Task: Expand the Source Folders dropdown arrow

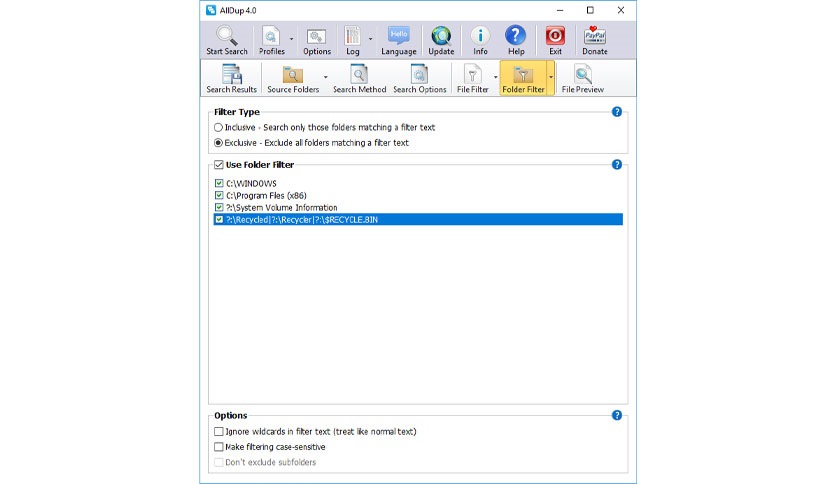Action: coord(325,77)
